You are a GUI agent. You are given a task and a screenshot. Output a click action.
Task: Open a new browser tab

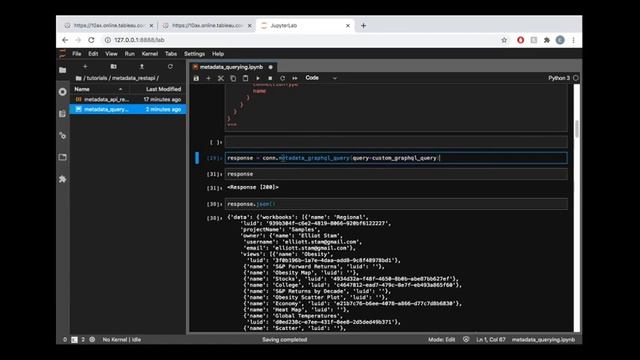pos(363,25)
